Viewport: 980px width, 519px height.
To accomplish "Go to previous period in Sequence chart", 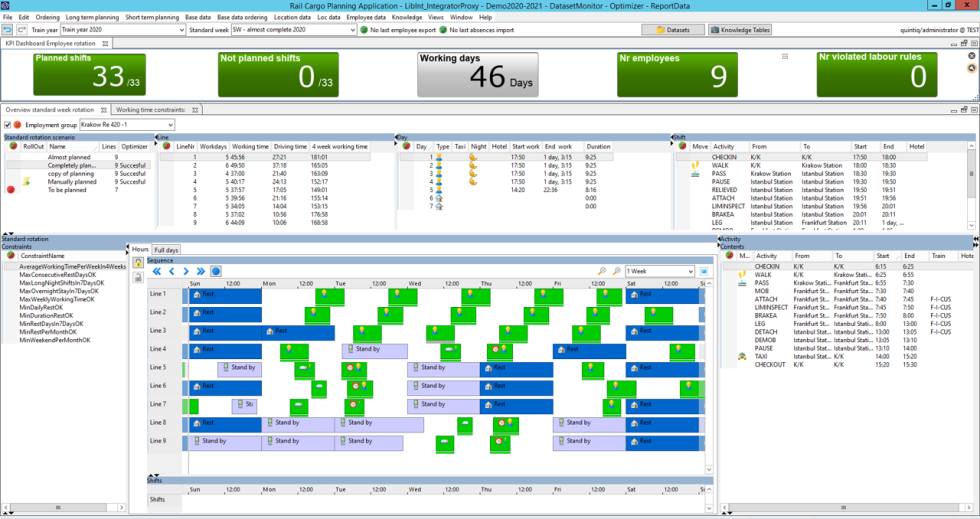I will pyautogui.click(x=172, y=271).
